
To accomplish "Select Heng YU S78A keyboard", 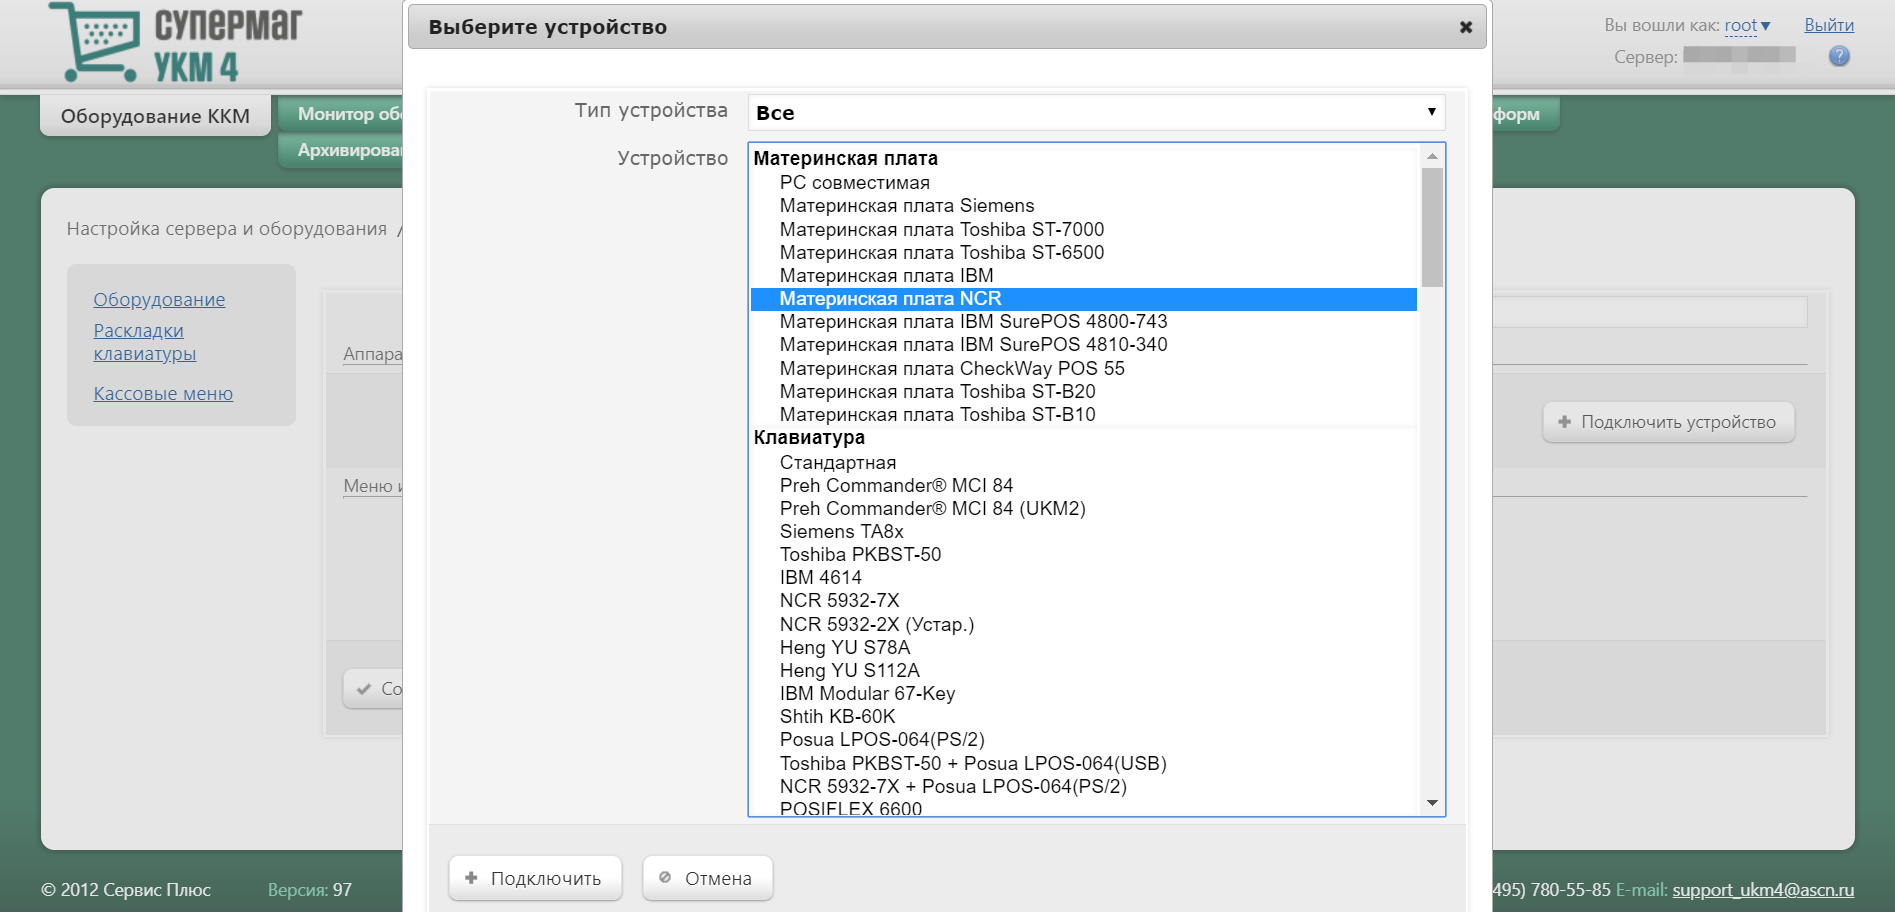I will click(1084, 647).
